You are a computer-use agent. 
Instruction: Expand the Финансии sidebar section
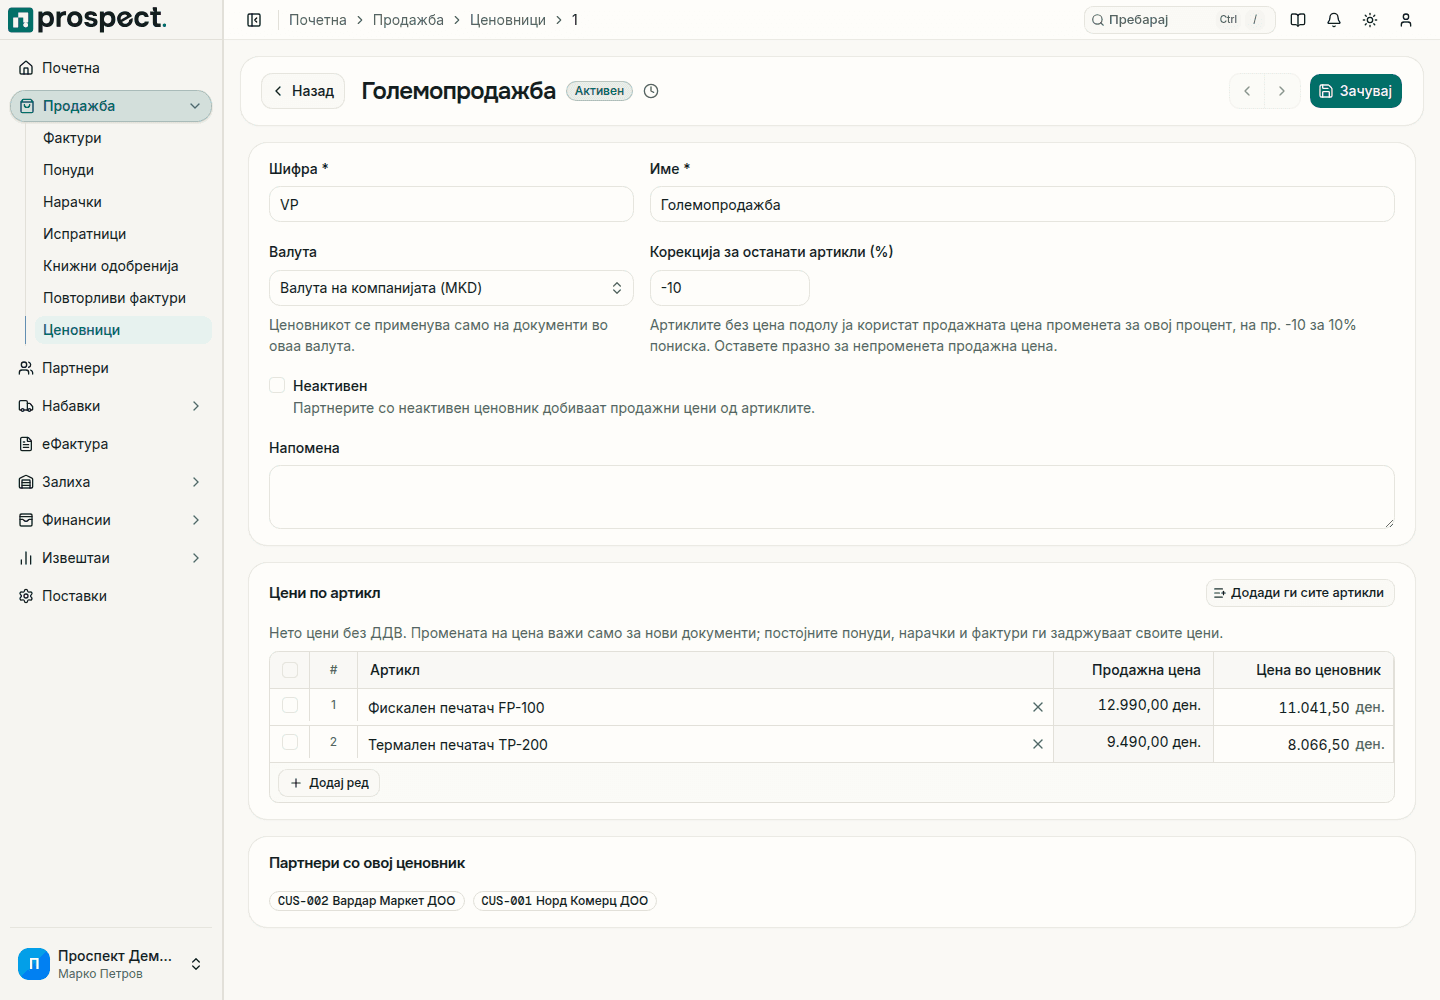pyautogui.click(x=111, y=520)
